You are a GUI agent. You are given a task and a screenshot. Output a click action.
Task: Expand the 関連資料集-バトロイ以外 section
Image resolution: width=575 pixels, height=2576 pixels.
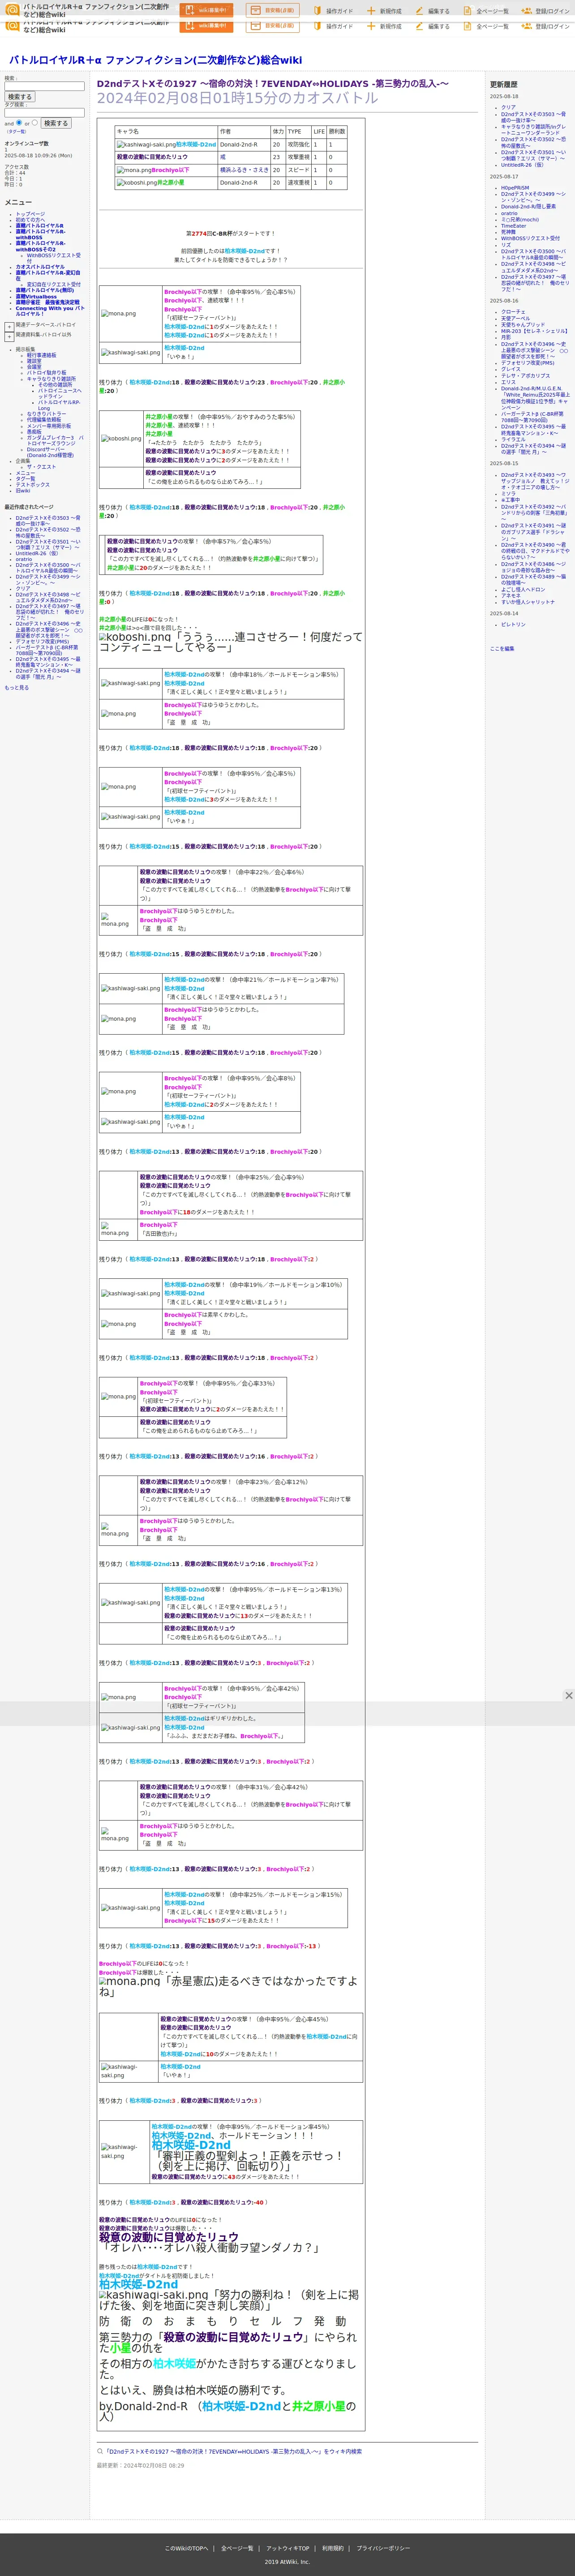pos(9,336)
